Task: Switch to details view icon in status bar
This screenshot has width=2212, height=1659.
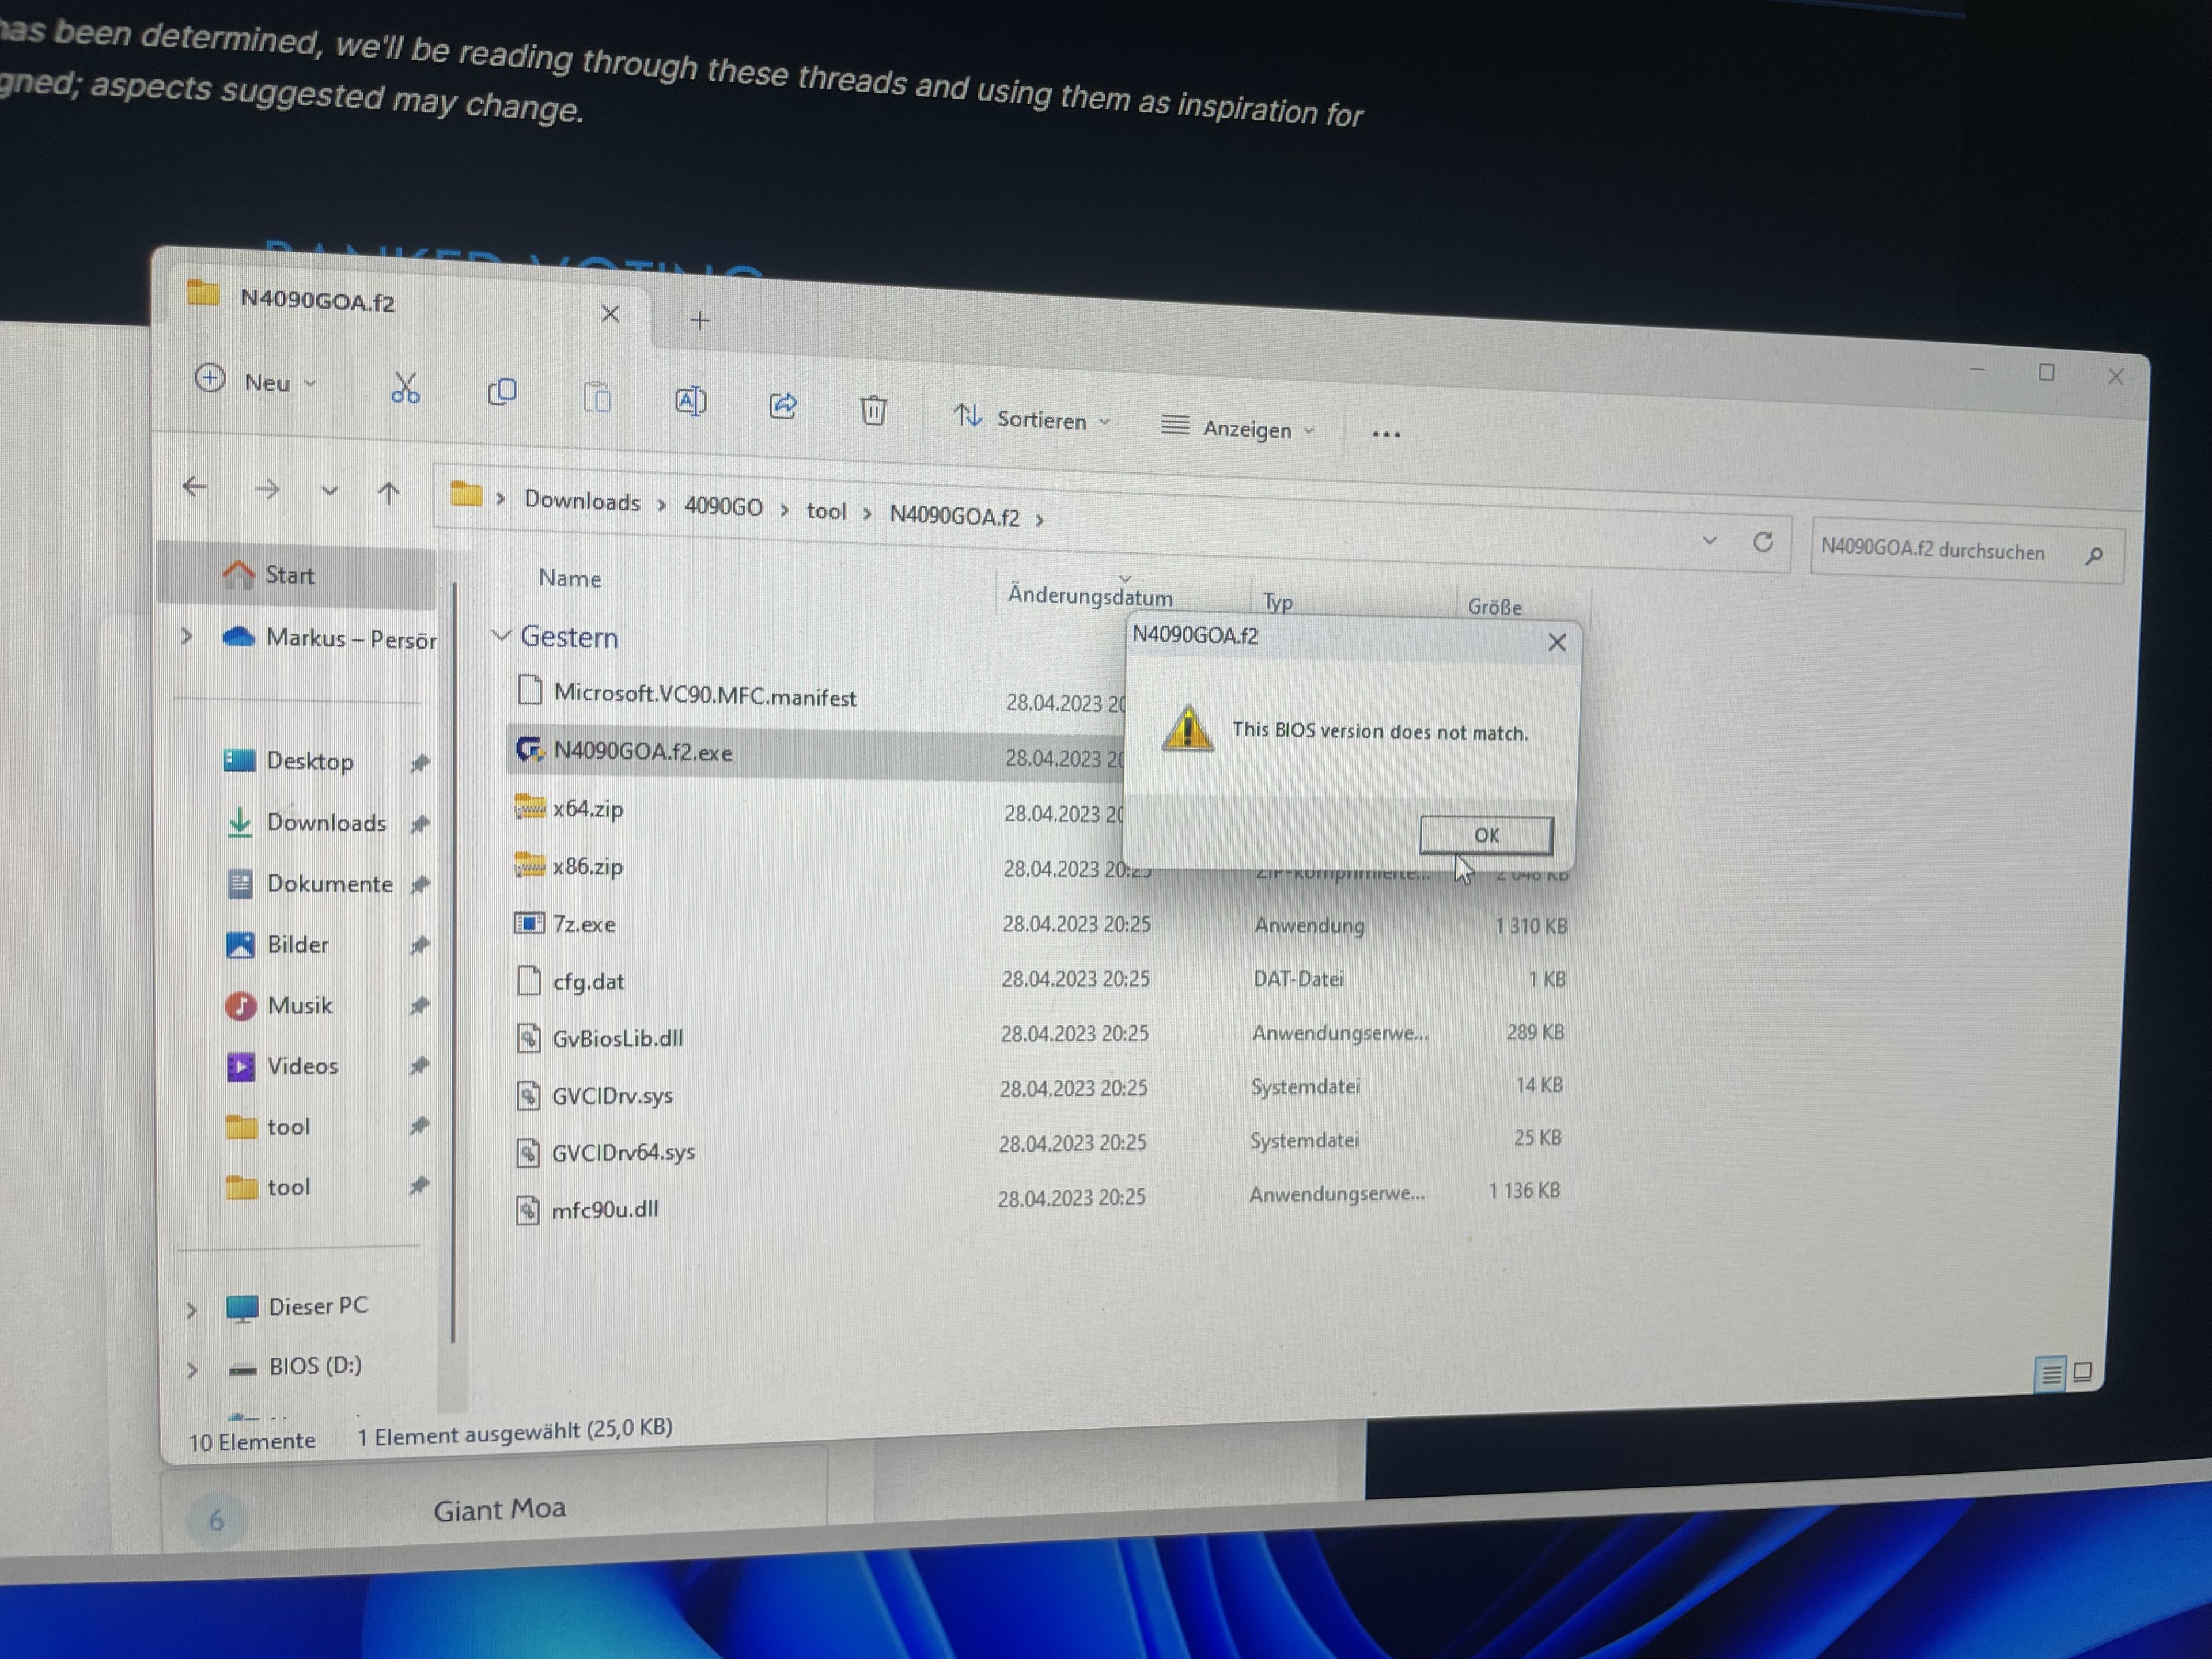Action: [x=2050, y=1374]
